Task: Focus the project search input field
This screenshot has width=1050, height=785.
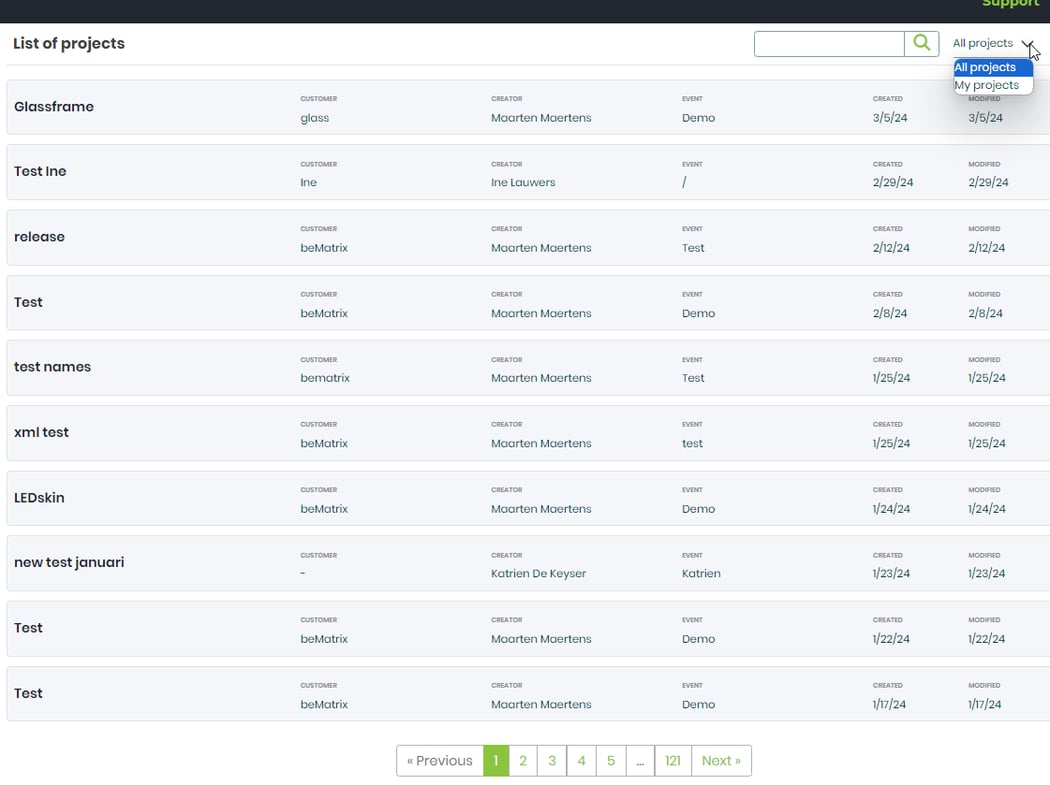Action: click(x=829, y=44)
